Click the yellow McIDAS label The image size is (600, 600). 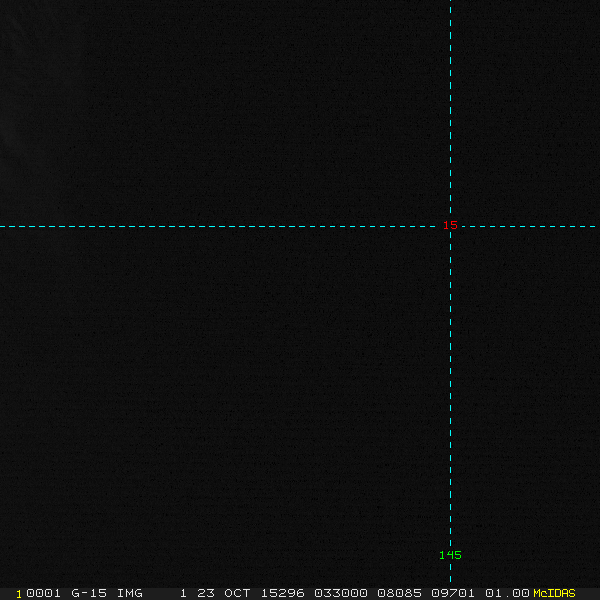[554, 593]
